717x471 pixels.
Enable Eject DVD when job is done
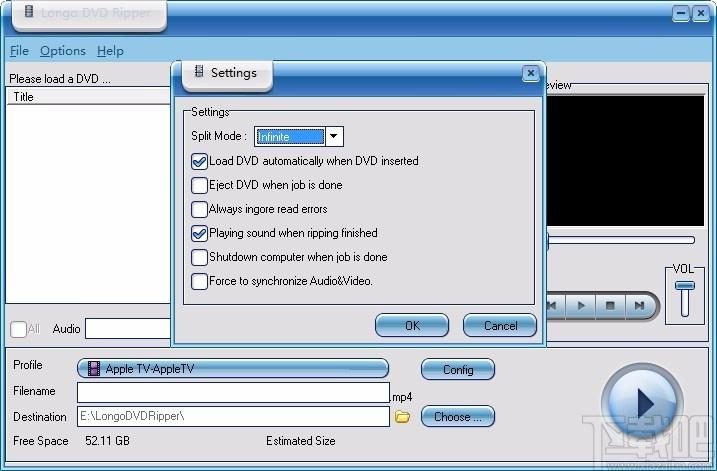click(x=199, y=185)
